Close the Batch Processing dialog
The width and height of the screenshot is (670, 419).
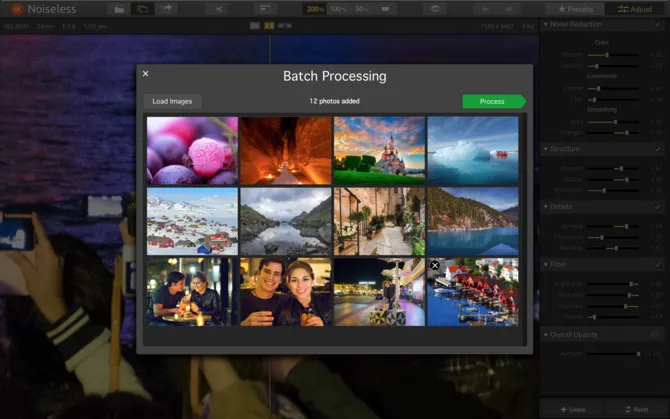click(145, 74)
